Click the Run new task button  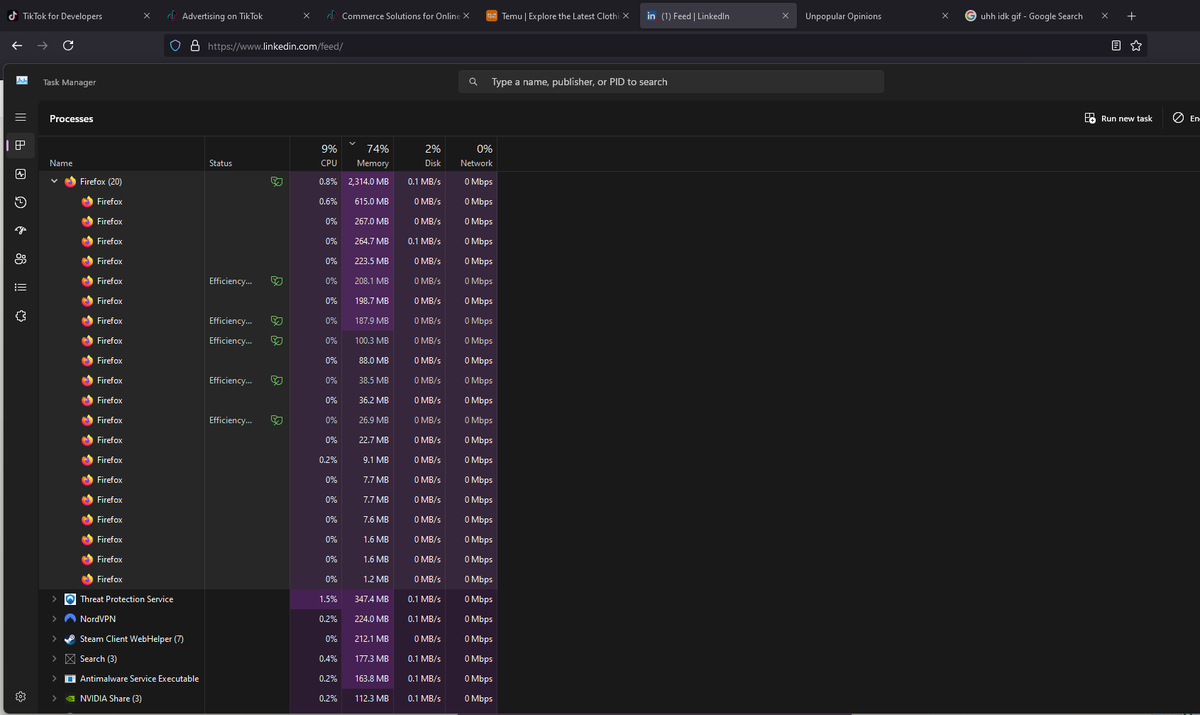[x=1117, y=117]
